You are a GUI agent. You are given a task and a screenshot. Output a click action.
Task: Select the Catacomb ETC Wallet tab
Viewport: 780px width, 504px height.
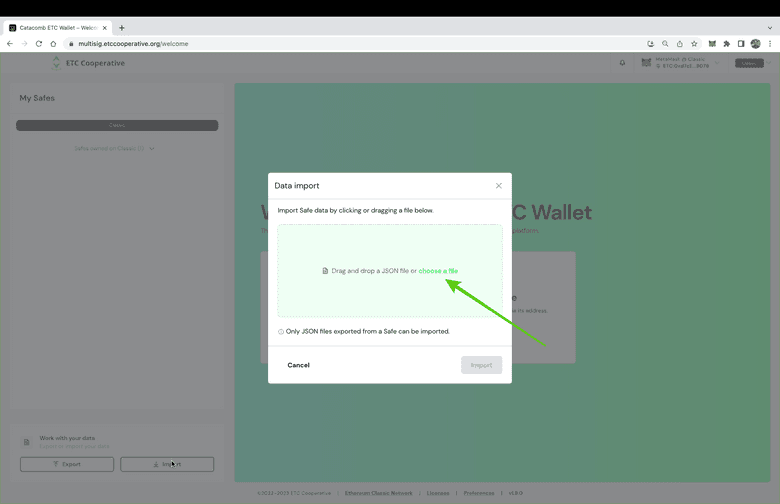coord(58,28)
